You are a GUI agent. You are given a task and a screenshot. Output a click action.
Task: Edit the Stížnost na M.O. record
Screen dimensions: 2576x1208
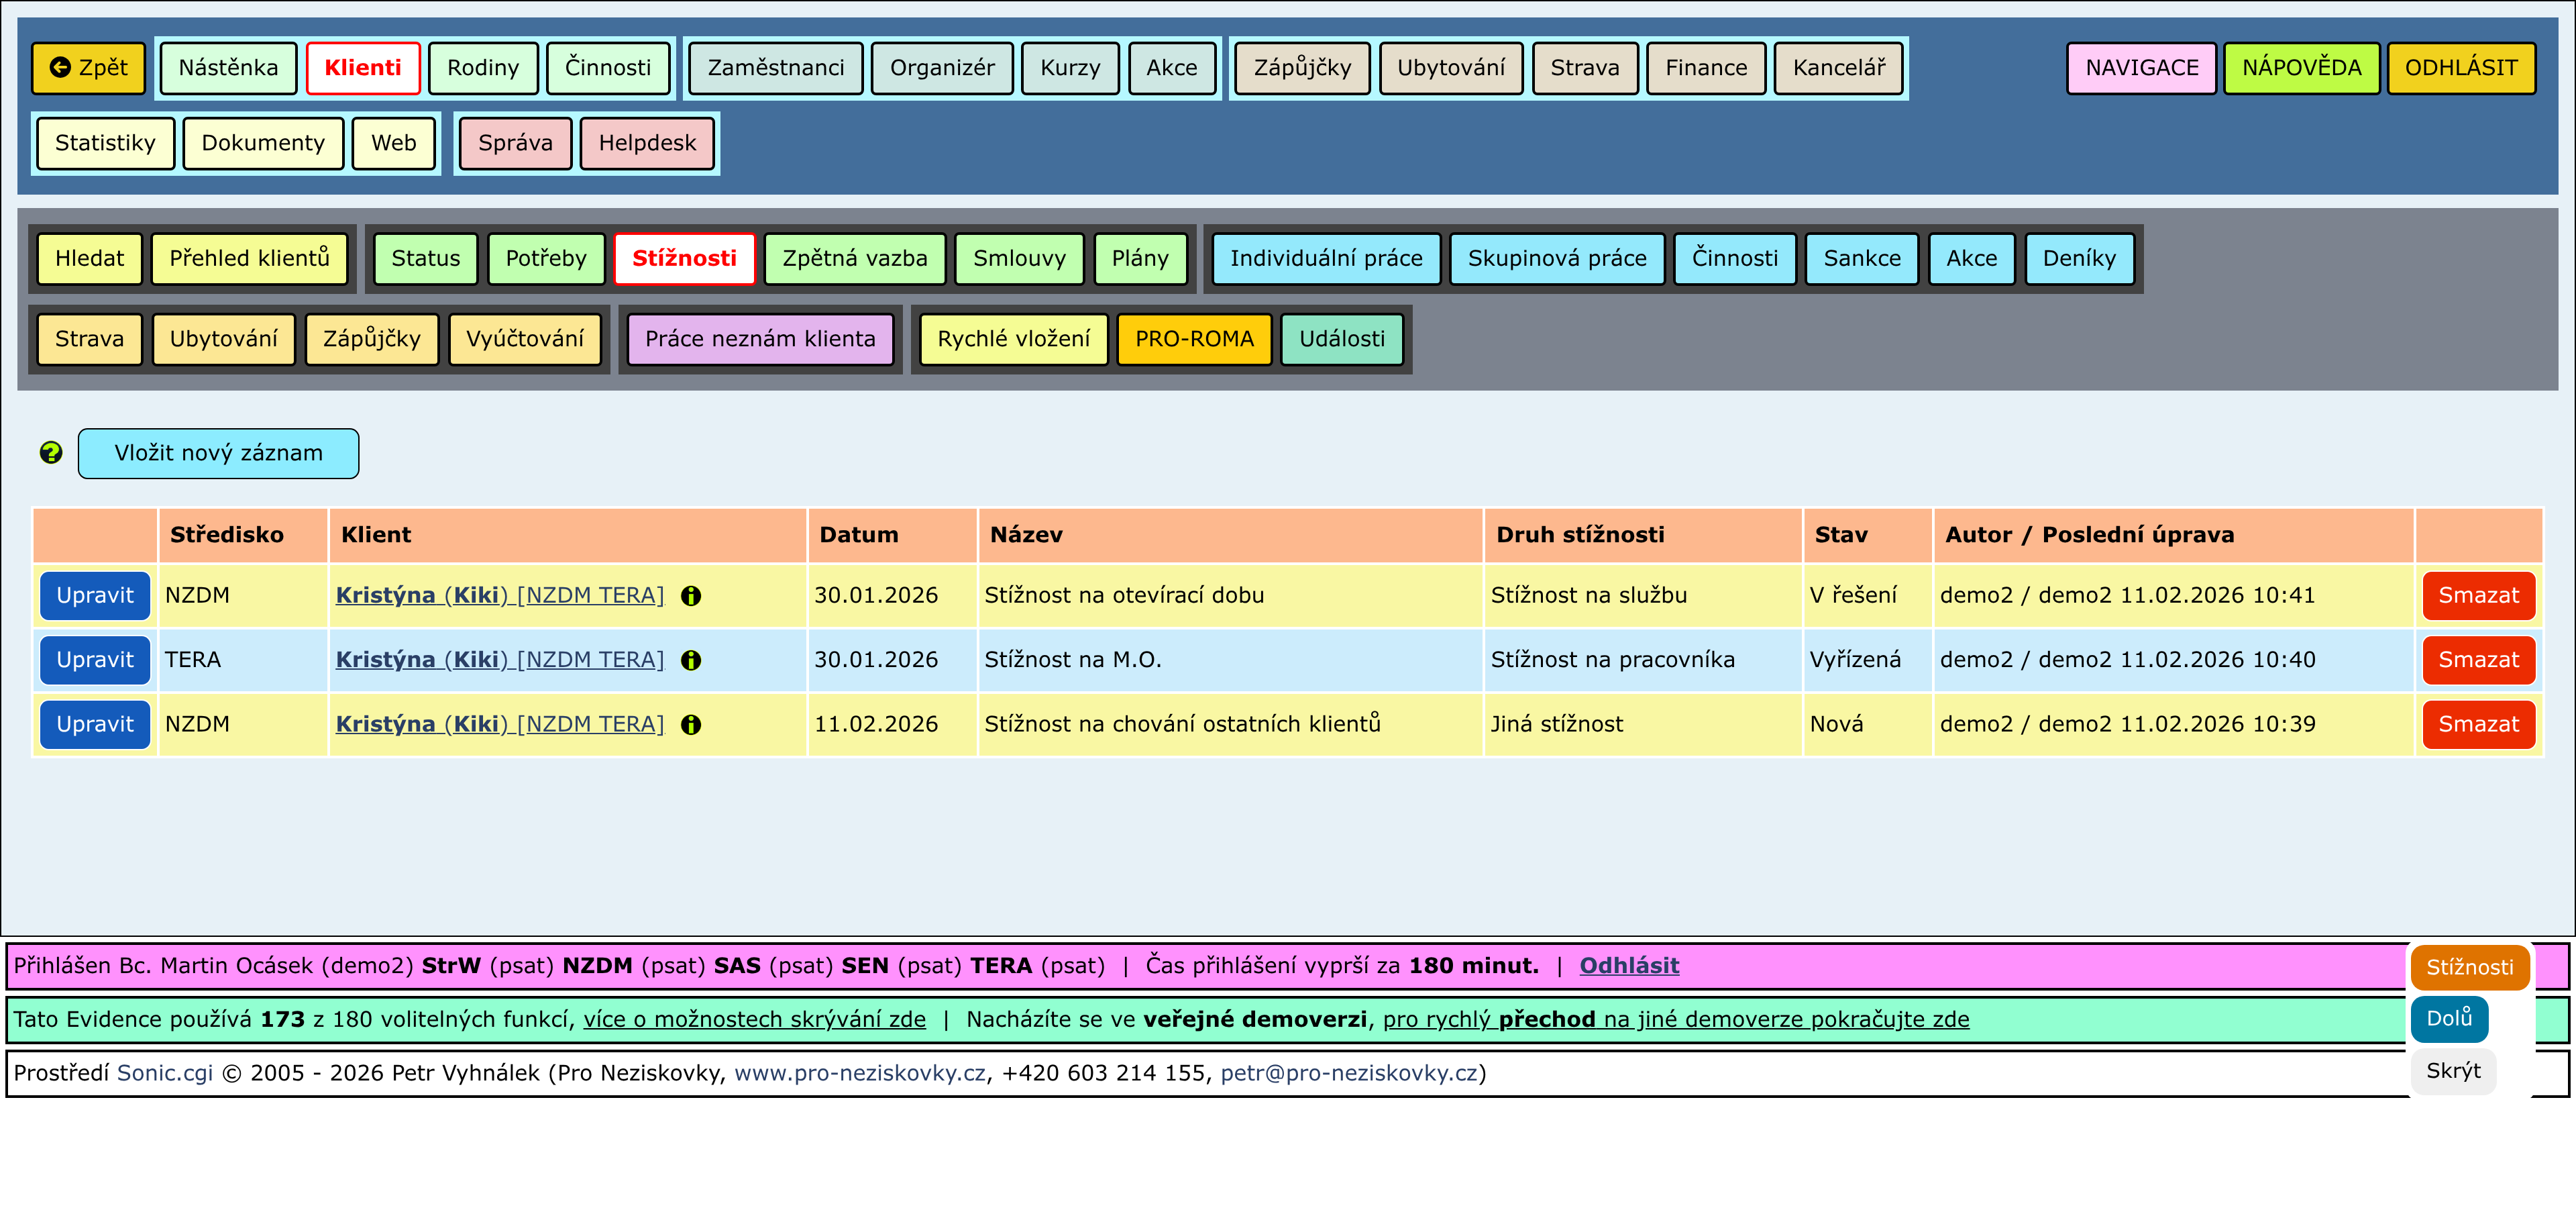[x=95, y=660]
